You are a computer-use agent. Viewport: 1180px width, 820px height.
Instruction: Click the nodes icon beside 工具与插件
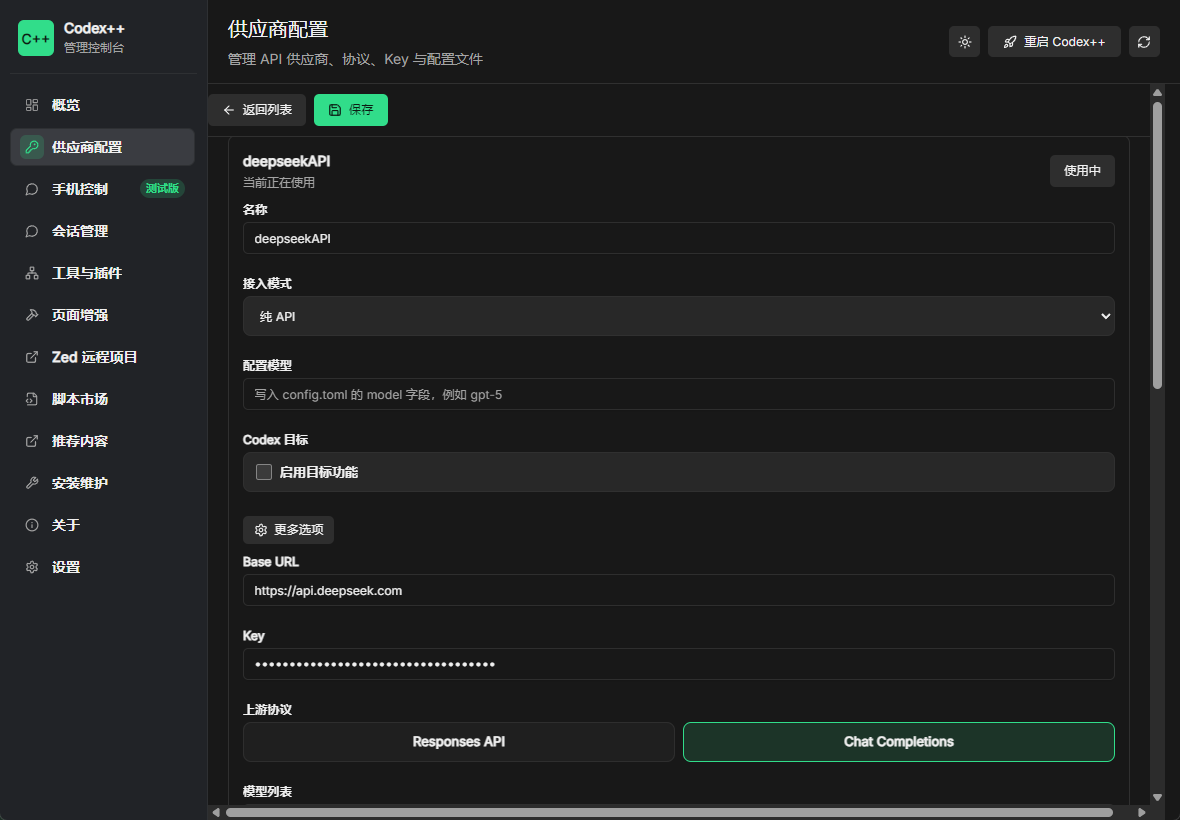pyautogui.click(x=32, y=273)
